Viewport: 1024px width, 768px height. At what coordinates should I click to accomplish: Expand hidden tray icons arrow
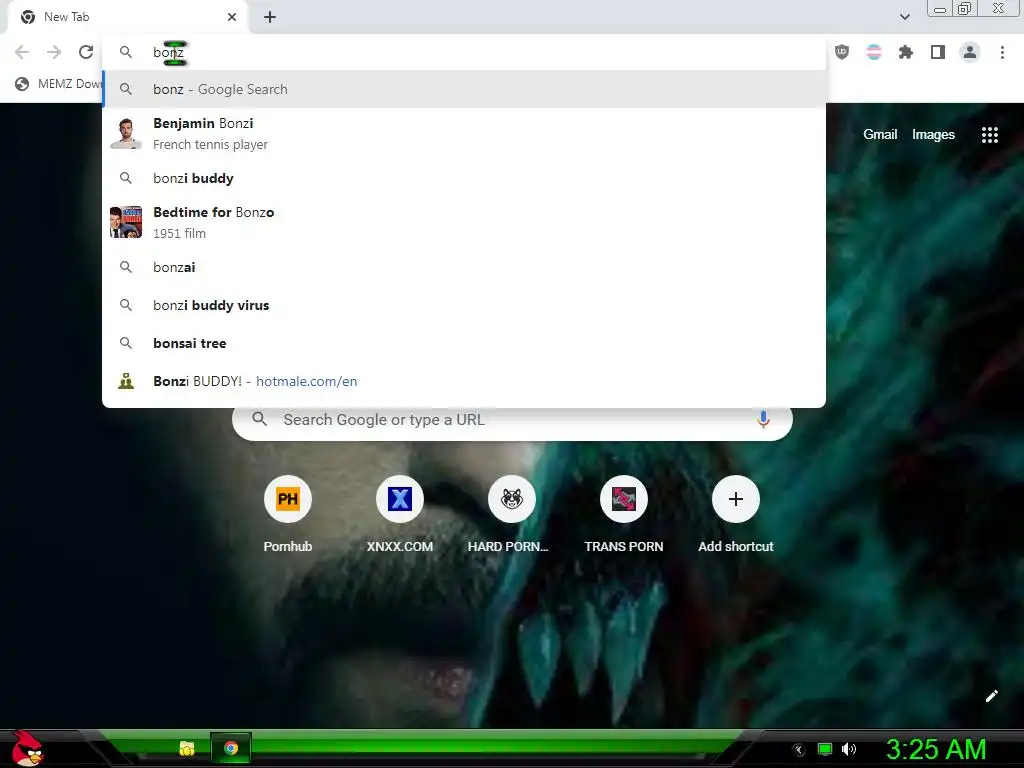[x=798, y=750]
